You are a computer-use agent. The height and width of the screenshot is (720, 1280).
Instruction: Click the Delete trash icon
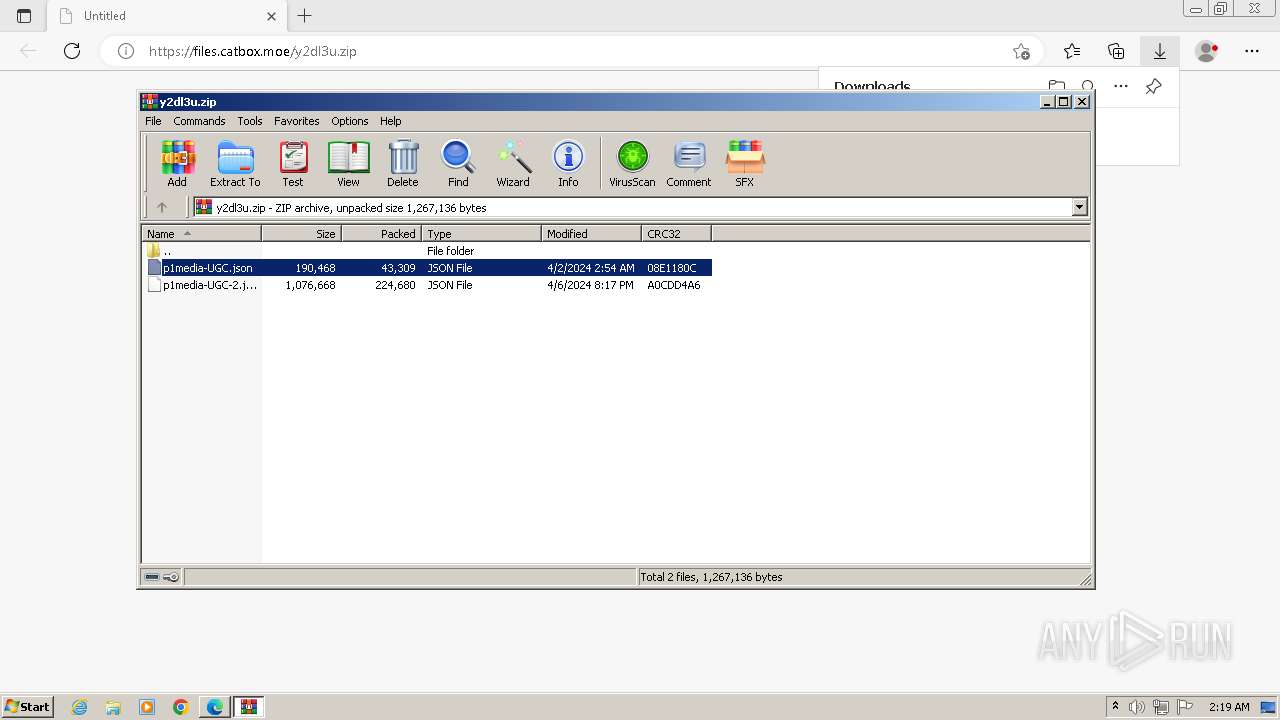[x=403, y=163]
